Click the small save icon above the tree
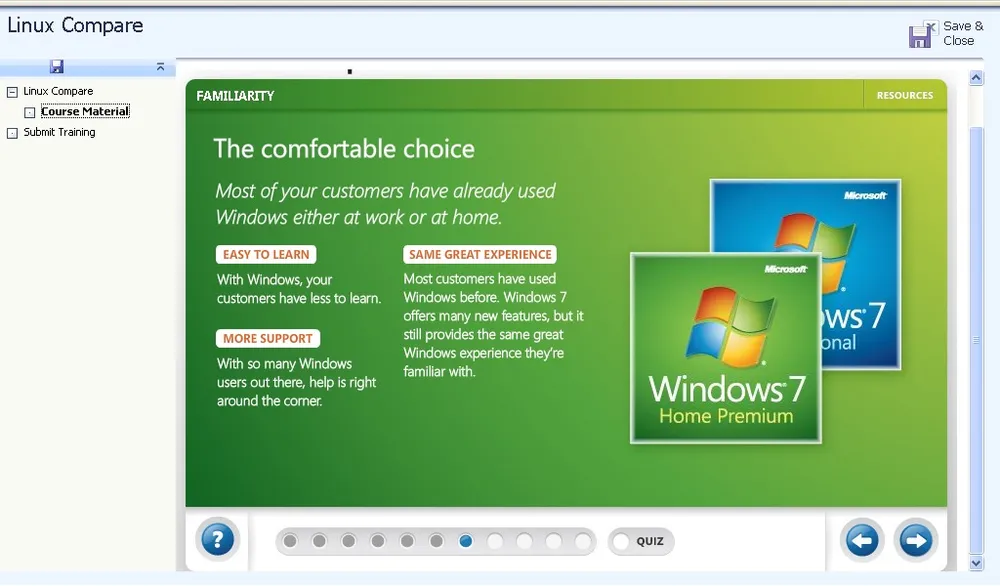 pos(57,66)
